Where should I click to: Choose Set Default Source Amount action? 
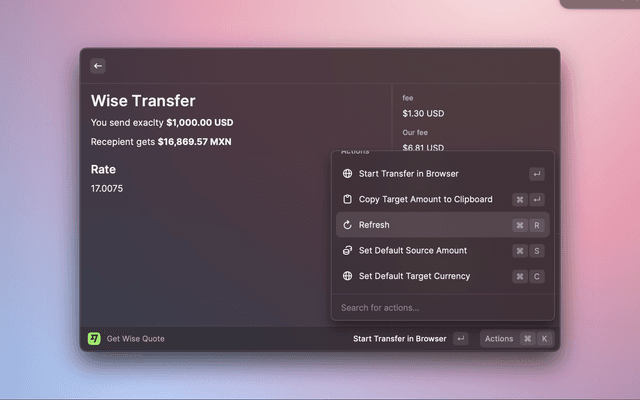413,250
